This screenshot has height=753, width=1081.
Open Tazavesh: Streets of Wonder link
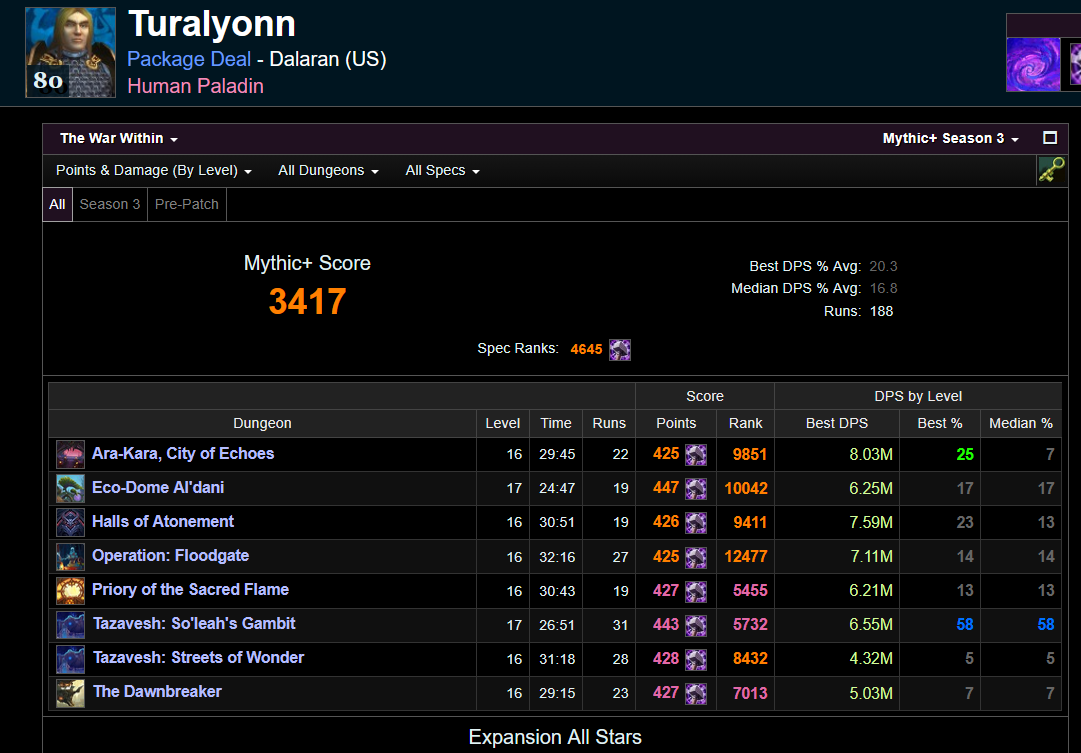(198, 657)
